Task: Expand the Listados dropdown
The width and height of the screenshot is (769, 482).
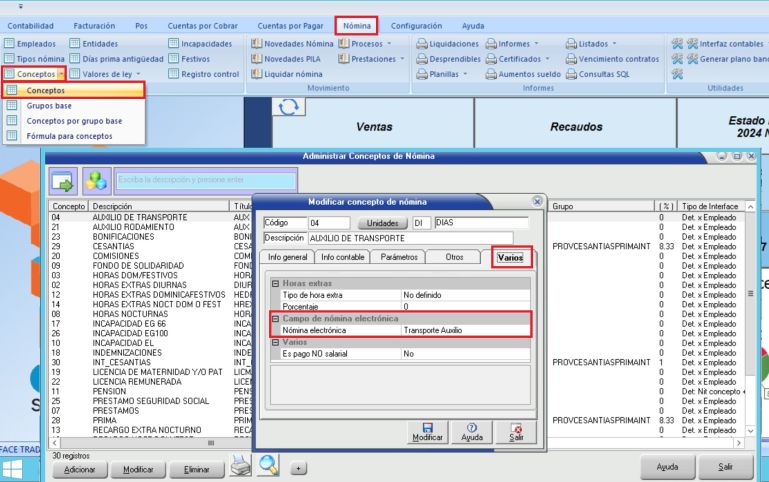Action: 614,44
